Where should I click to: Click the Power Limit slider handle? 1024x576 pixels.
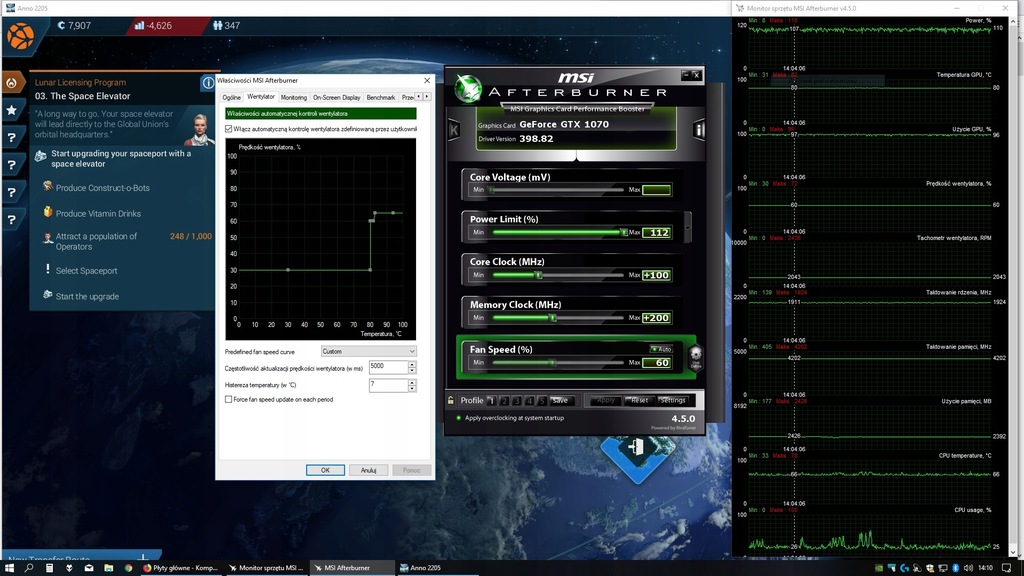(x=624, y=232)
